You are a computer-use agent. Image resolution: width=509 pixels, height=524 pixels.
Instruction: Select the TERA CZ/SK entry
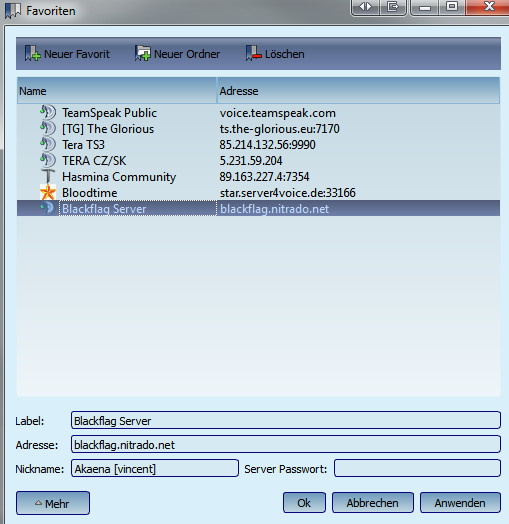94,161
